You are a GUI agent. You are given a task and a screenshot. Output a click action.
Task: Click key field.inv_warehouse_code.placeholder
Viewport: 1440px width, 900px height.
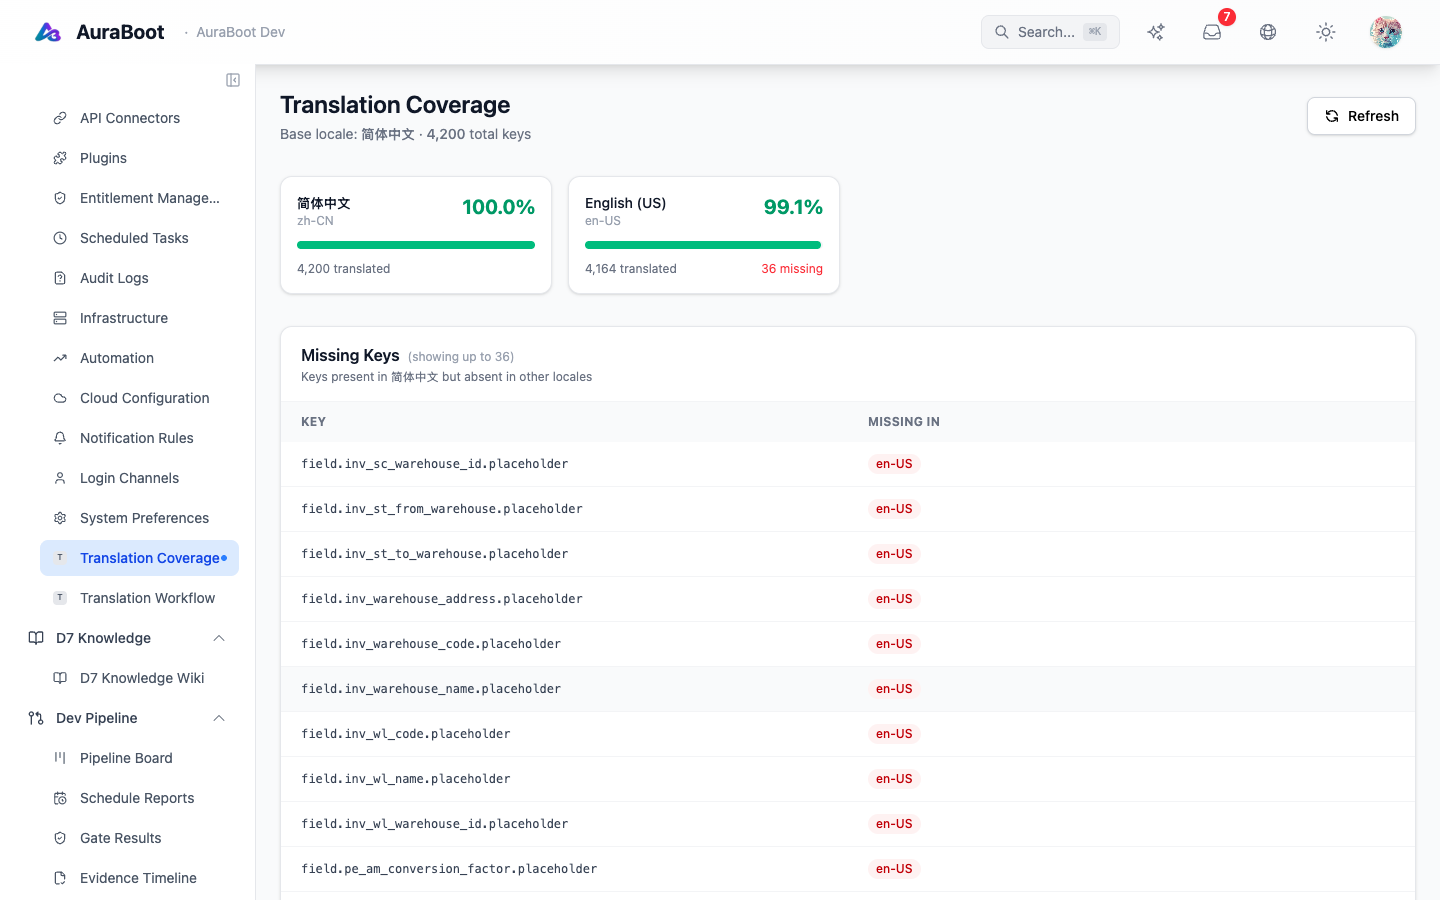point(431,644)
